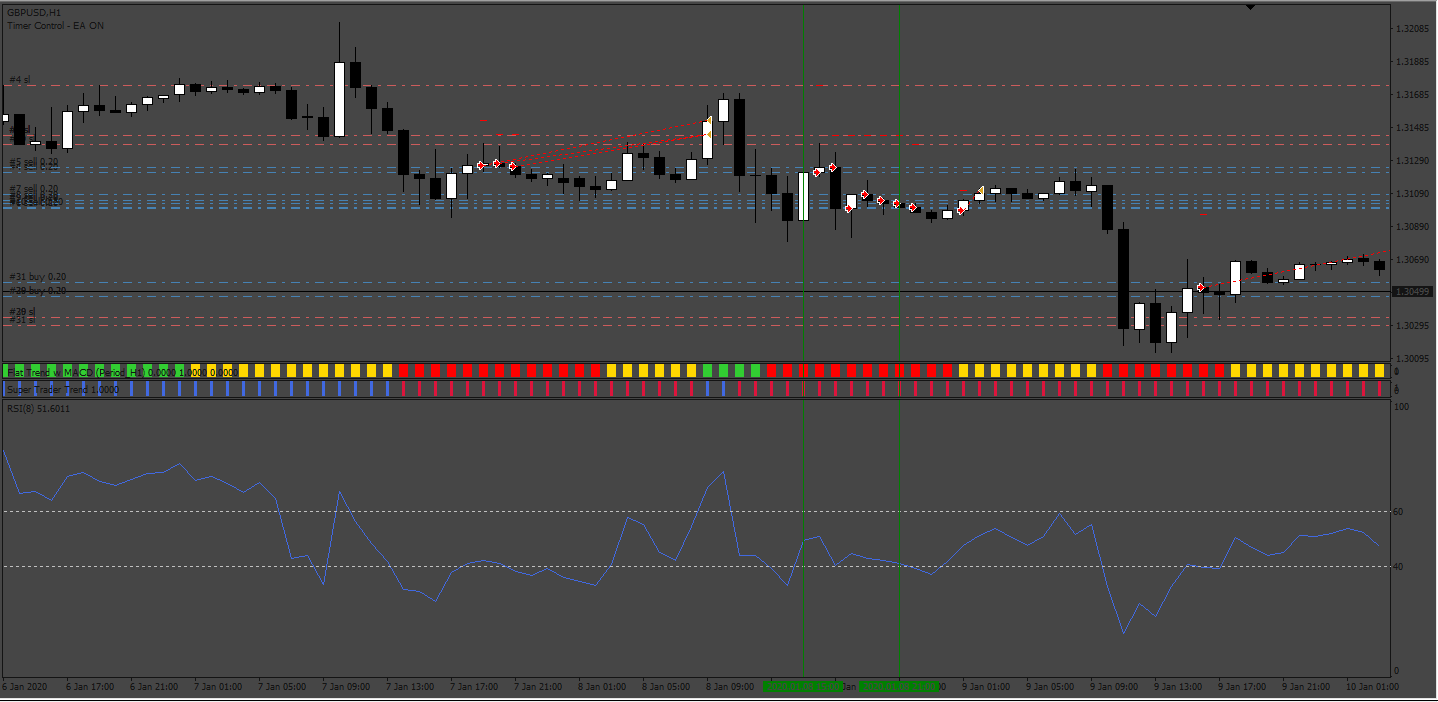Click the 1.30095 price scale label
Screen dimensions: 1438x702
coord(1410,358)
